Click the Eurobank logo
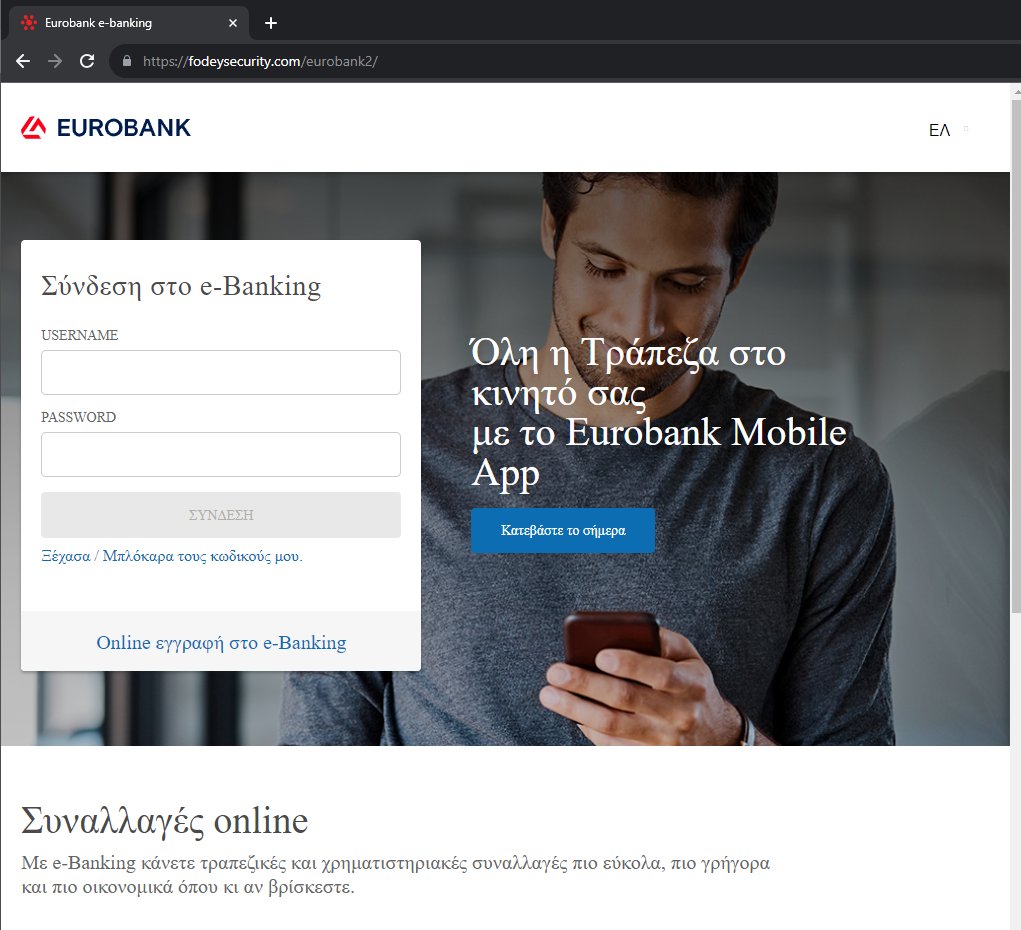1021x930 pixels. click(x=105, y=128)
